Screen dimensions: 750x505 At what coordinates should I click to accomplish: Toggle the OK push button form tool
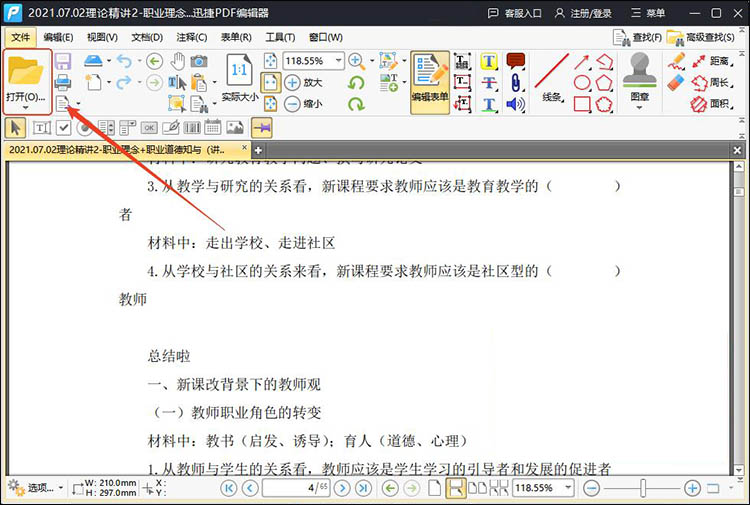[x=149, y=128]
